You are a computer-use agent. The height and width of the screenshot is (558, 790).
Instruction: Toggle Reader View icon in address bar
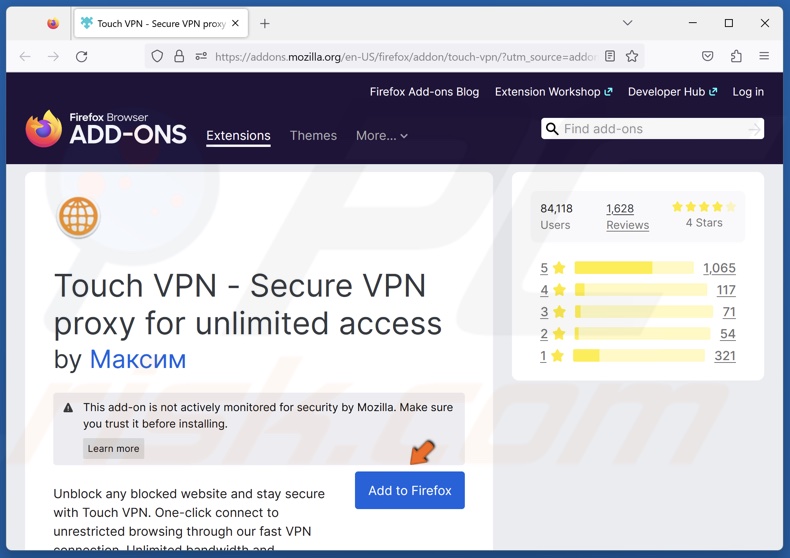[610, 57]
